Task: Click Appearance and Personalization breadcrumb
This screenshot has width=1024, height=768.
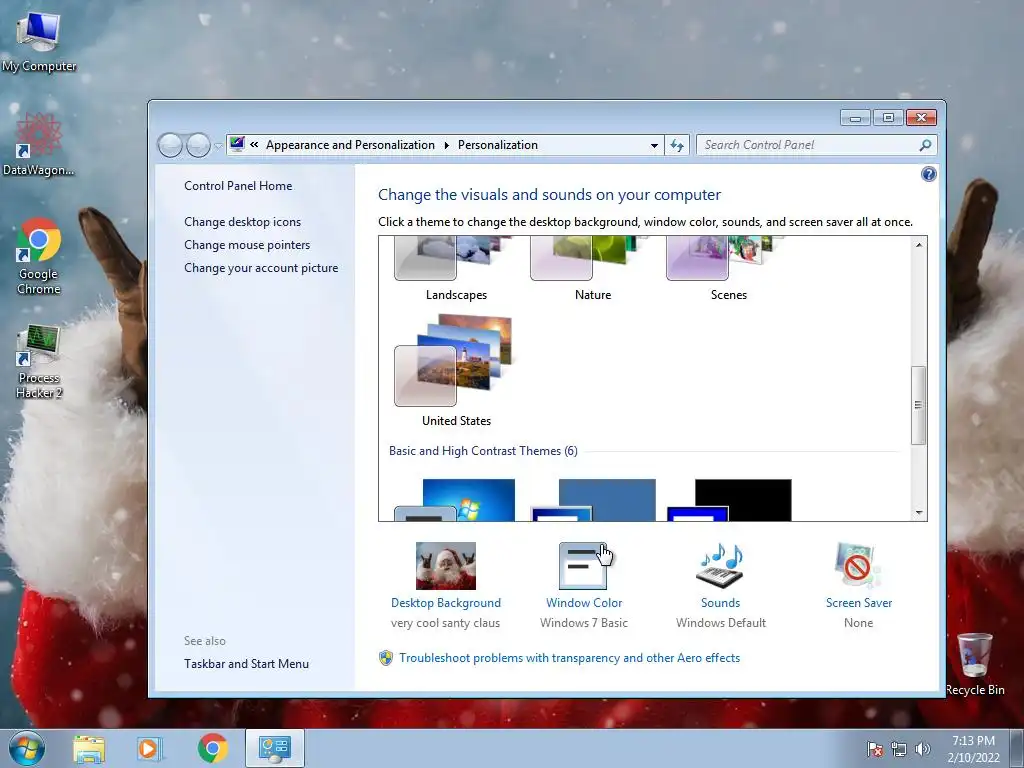Action: click(350, 145)
